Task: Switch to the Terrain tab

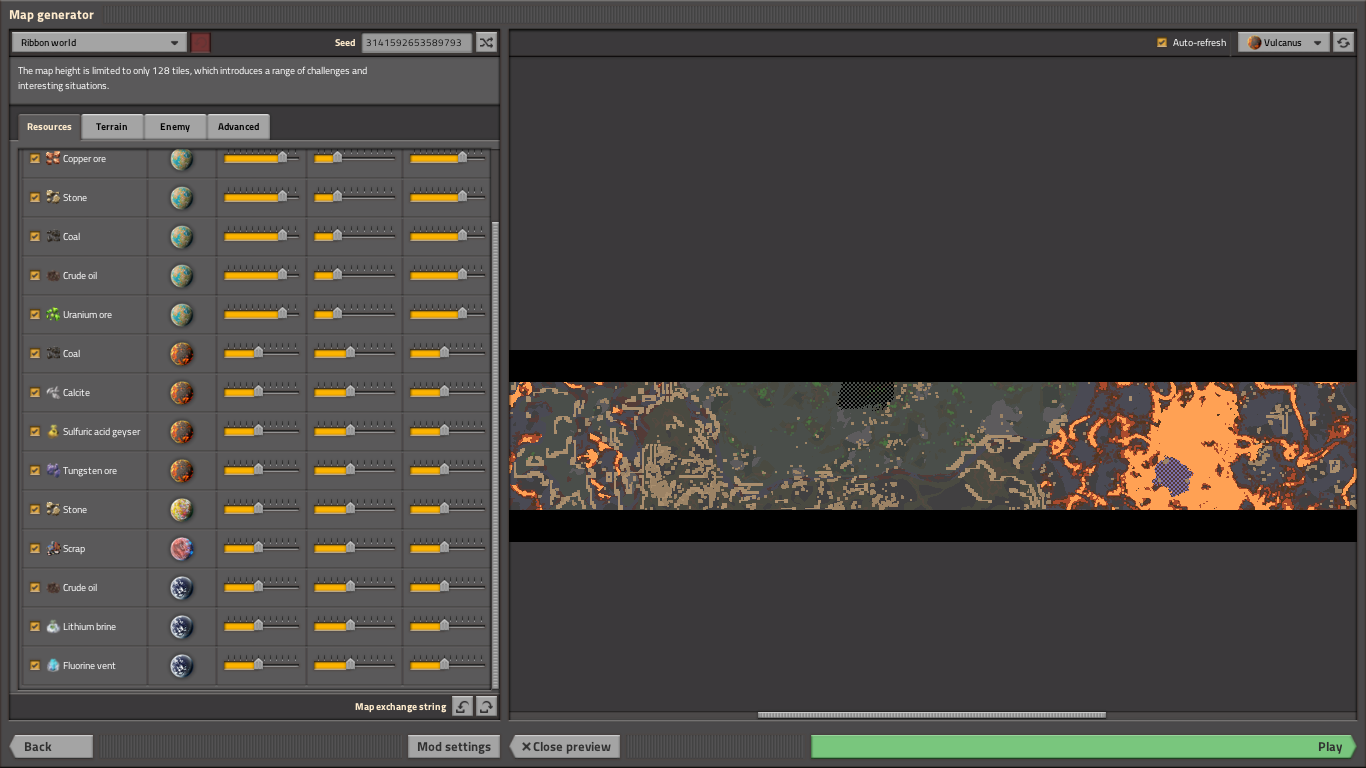Action: [x=111, y=127]
